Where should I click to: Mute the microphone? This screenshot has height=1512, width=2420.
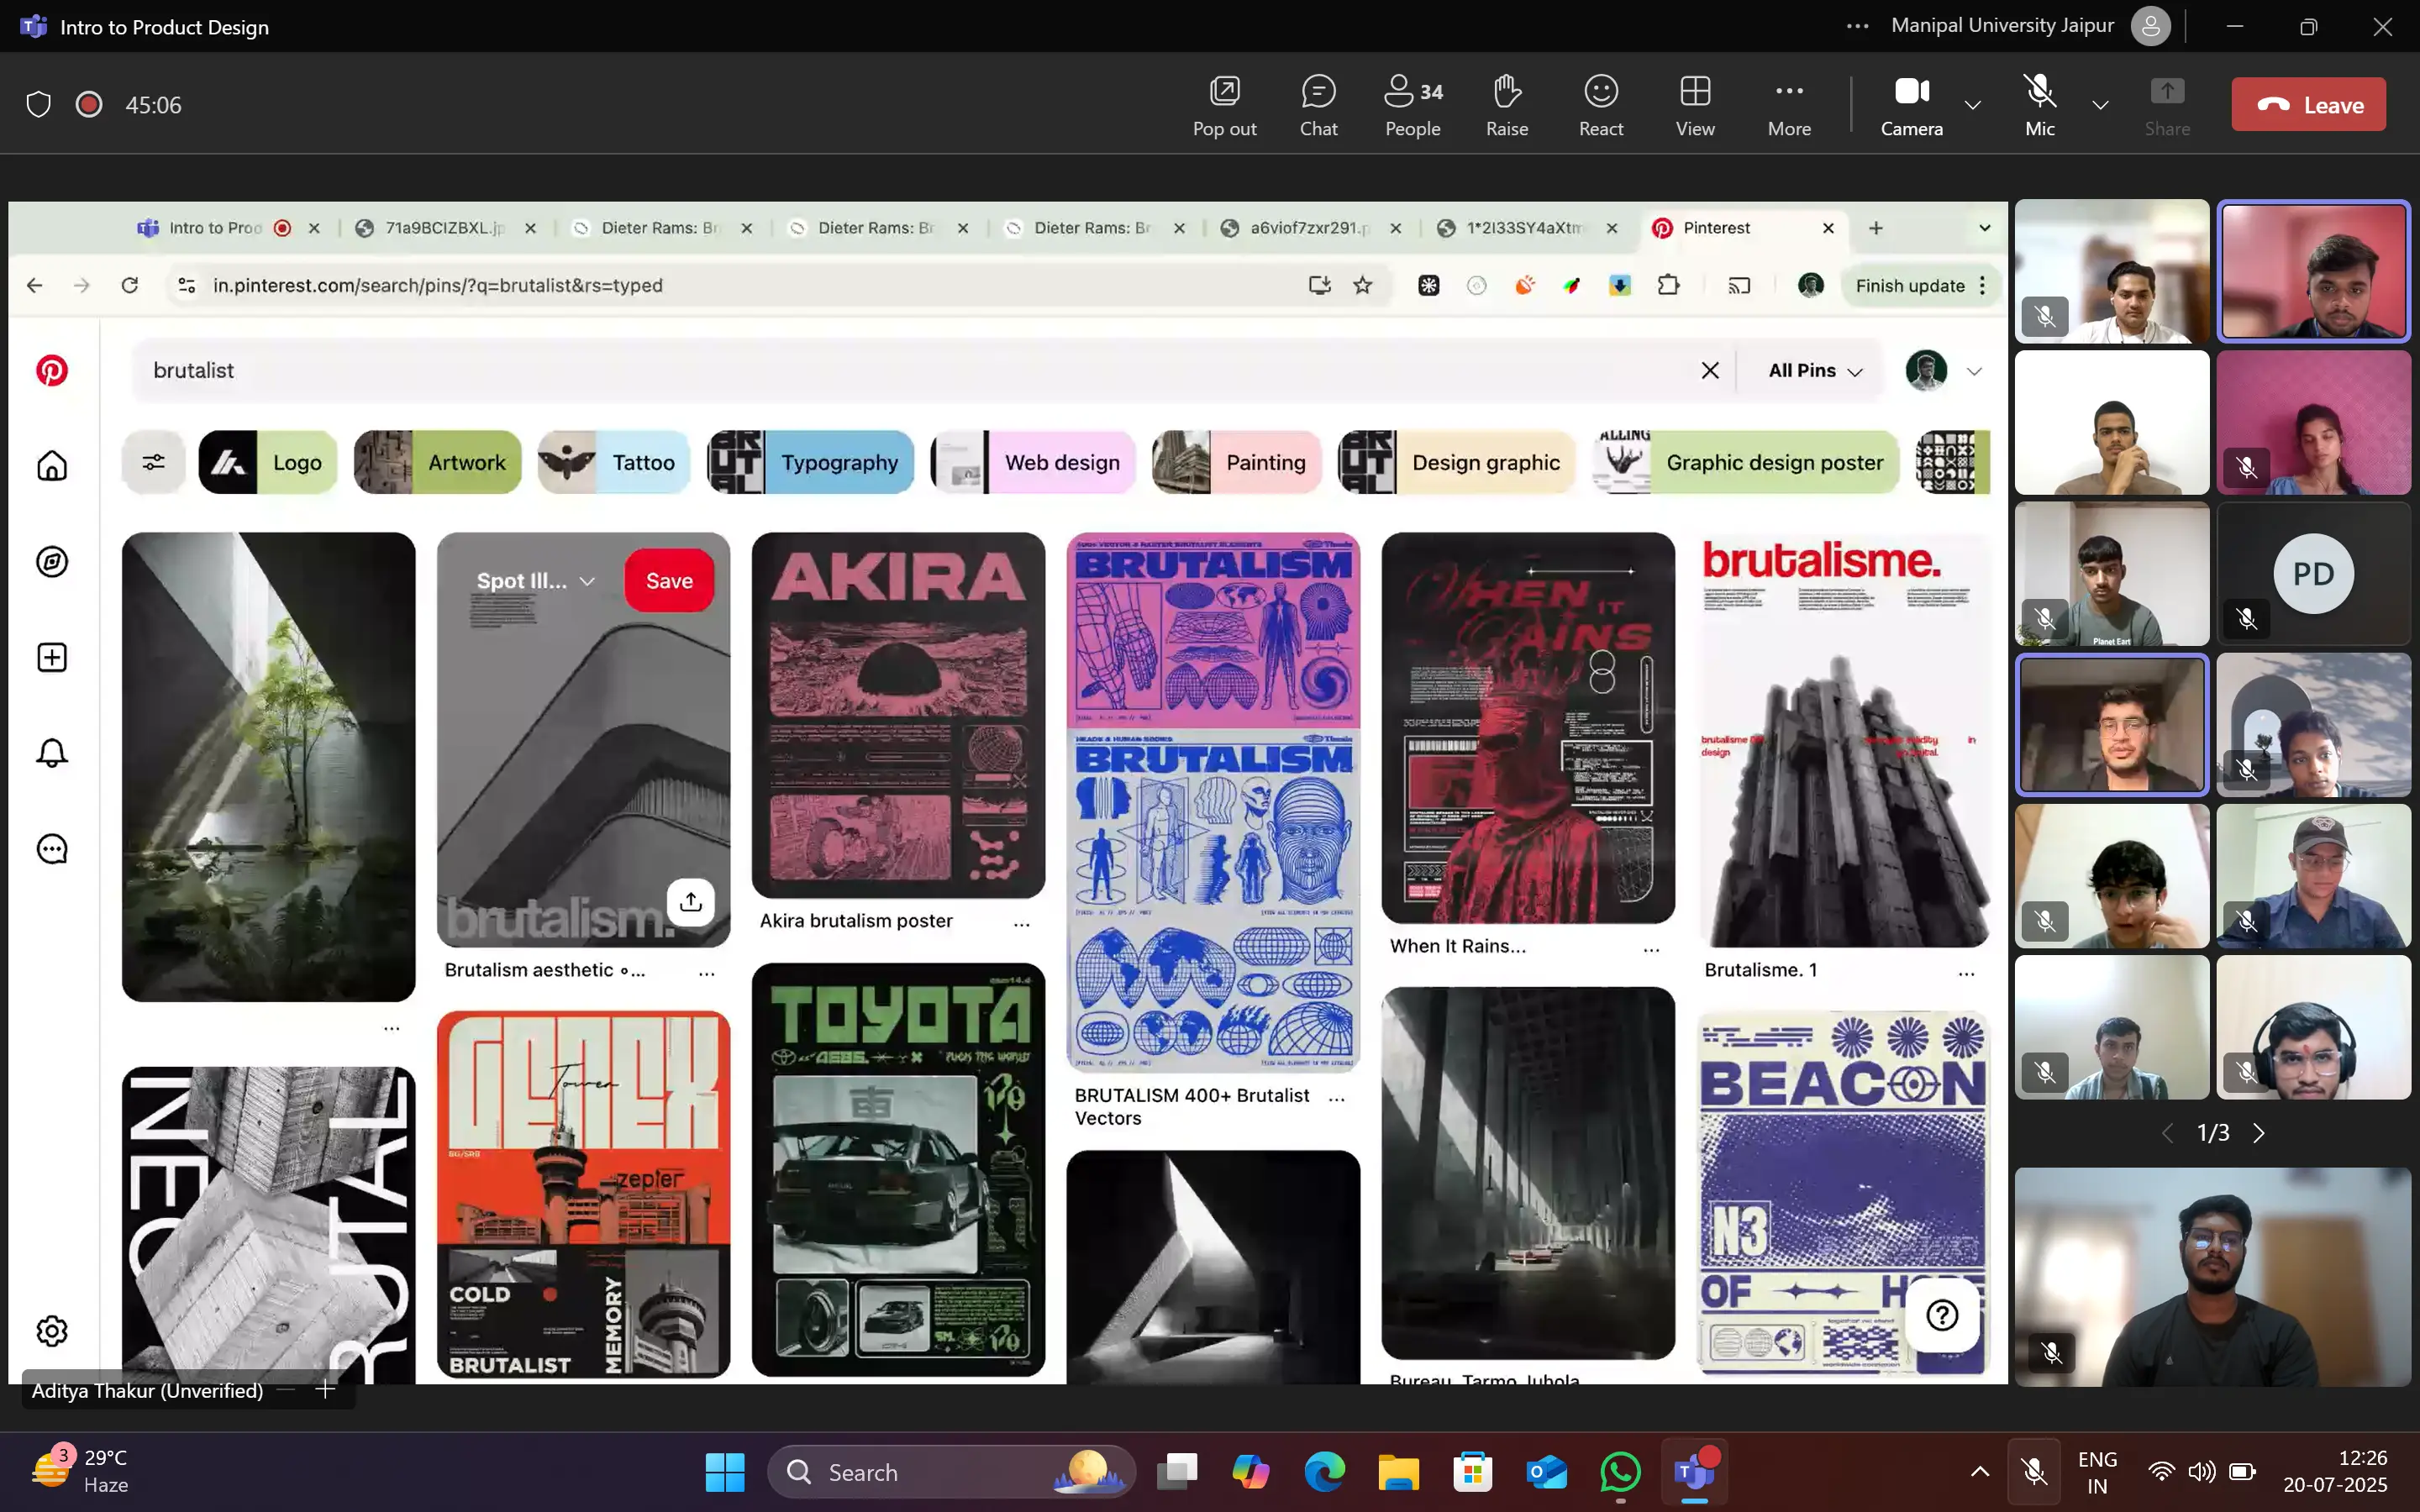2038,103
